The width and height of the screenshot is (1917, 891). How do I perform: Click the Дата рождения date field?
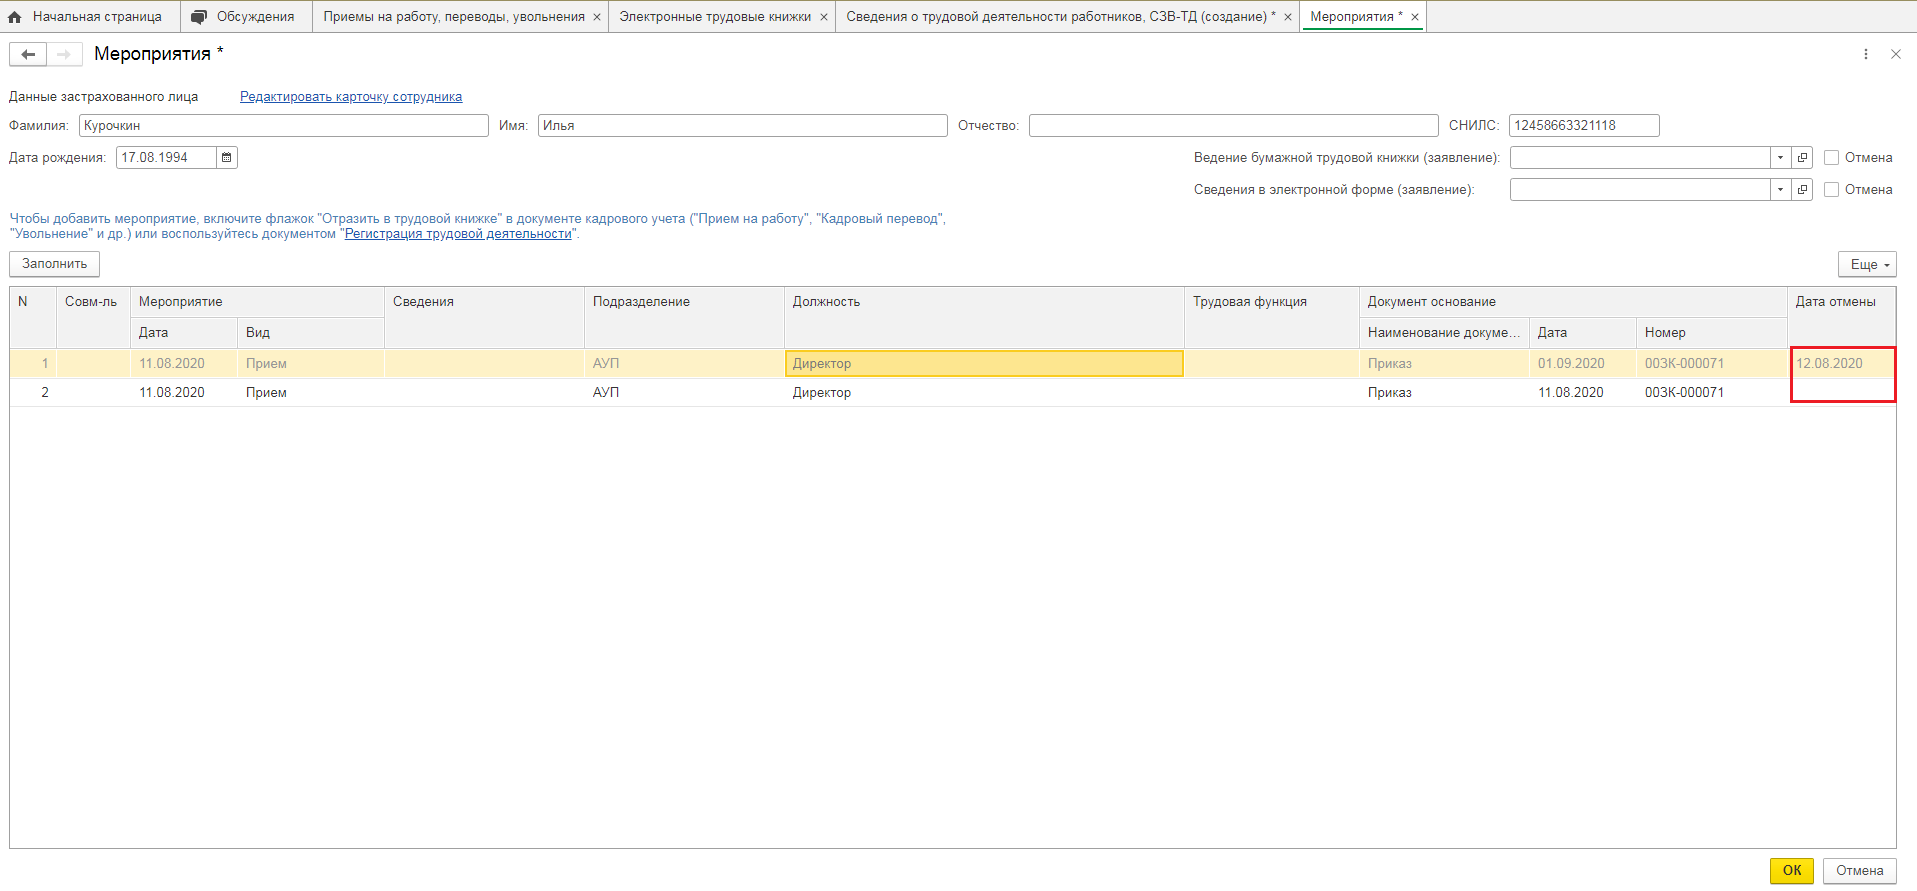[x=166, y=157]
